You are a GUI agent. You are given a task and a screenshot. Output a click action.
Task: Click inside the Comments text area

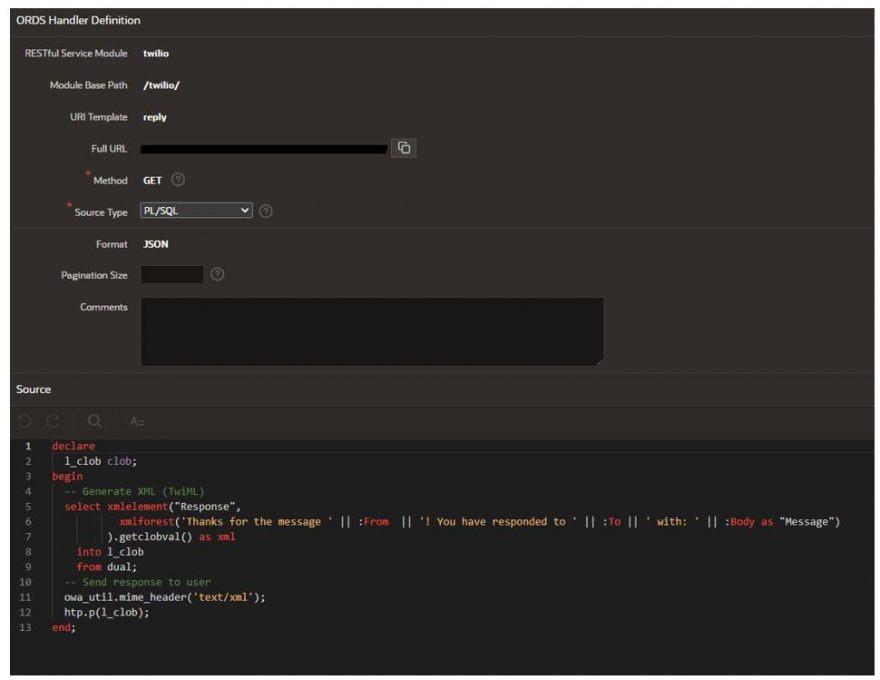pyautogui.click(x=370, y=330)
